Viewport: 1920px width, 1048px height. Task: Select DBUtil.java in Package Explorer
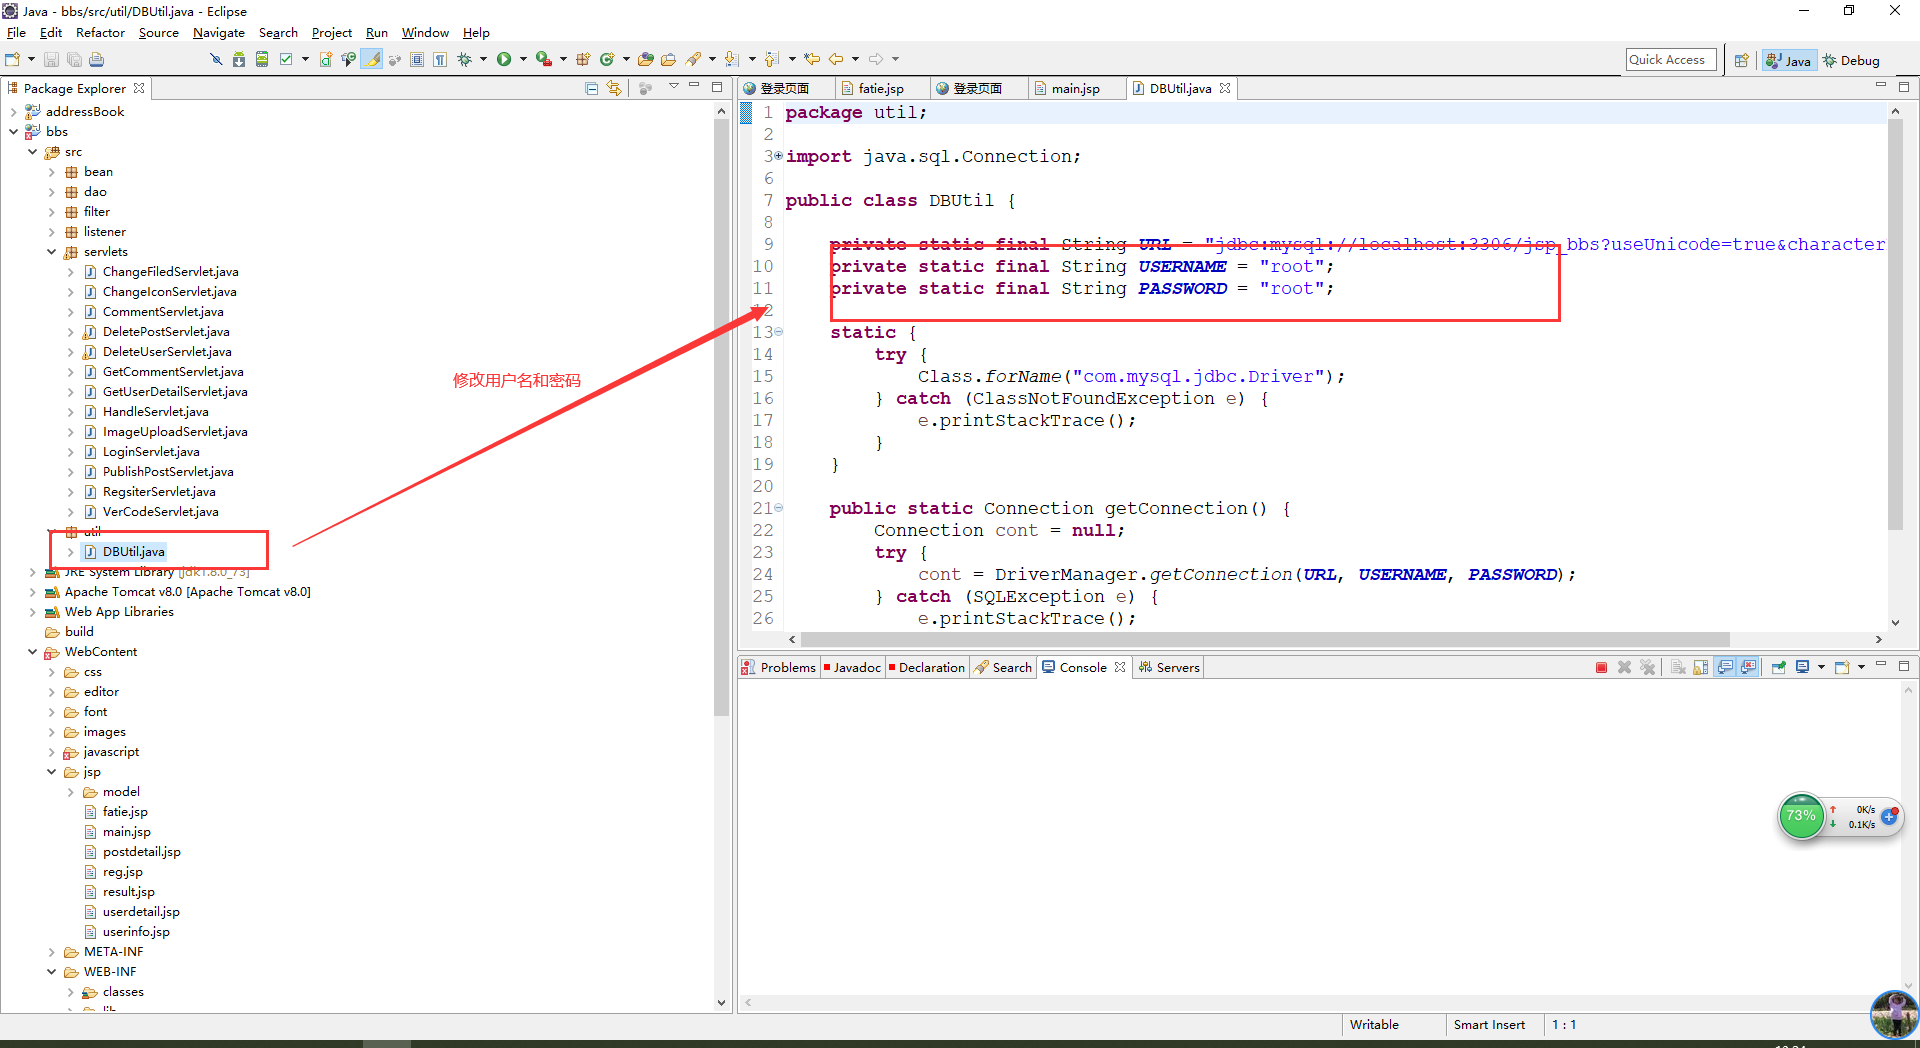point(133,551)
